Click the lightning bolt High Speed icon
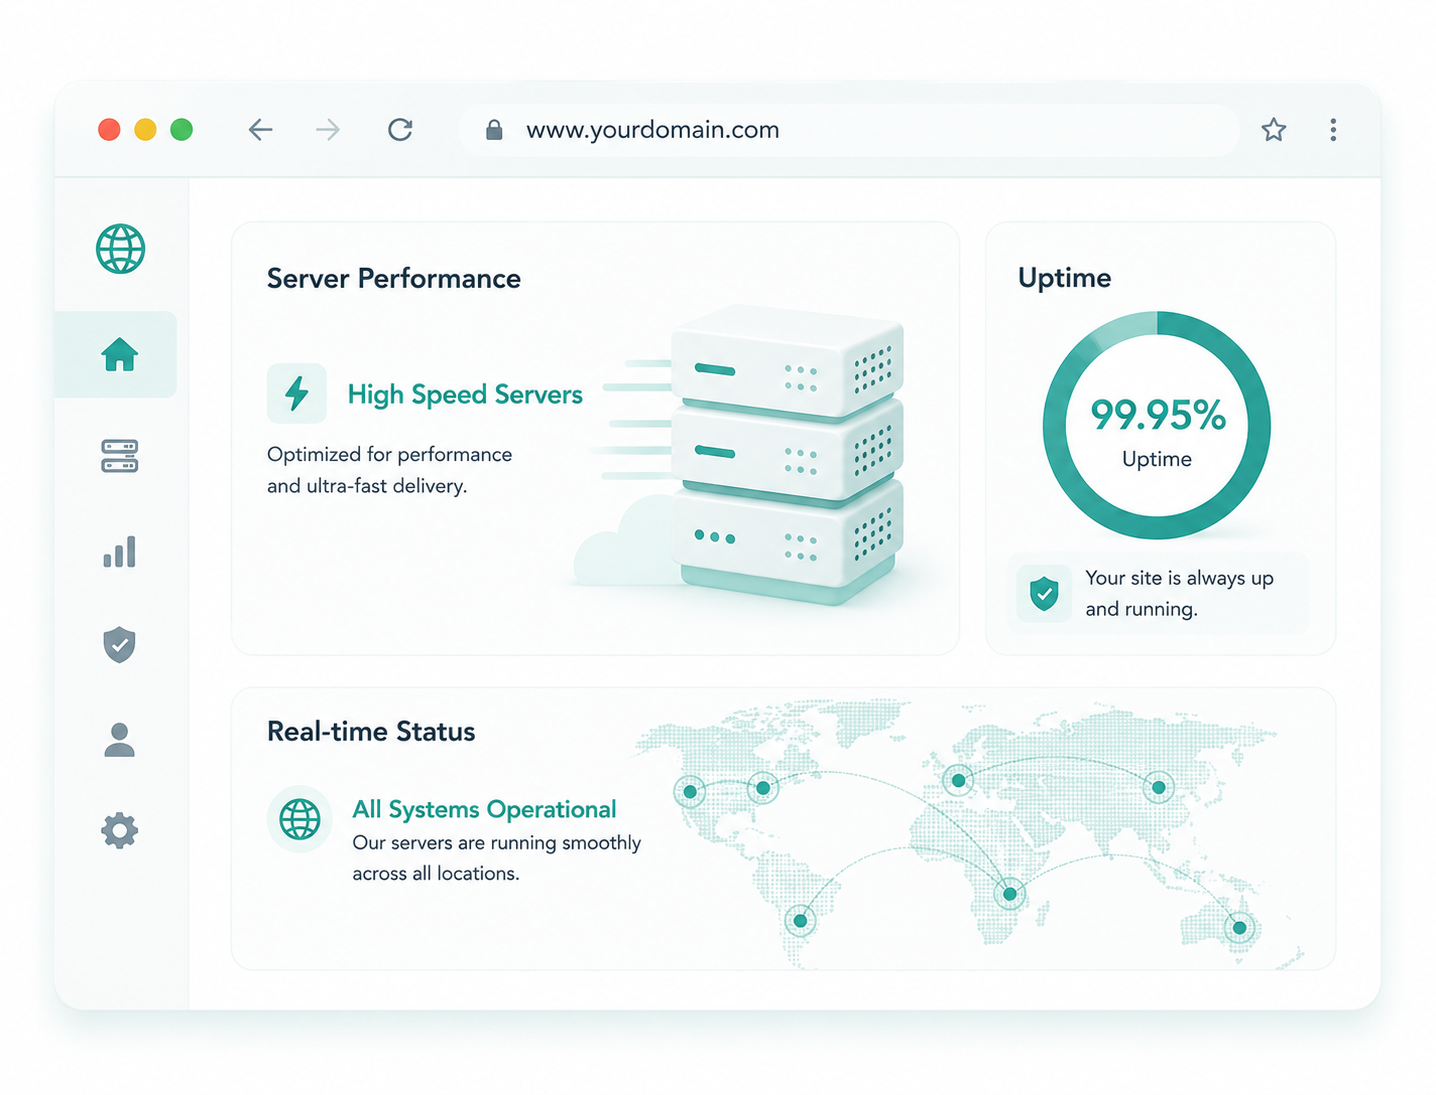1436x1095 pixels. [x=296, y=393]
